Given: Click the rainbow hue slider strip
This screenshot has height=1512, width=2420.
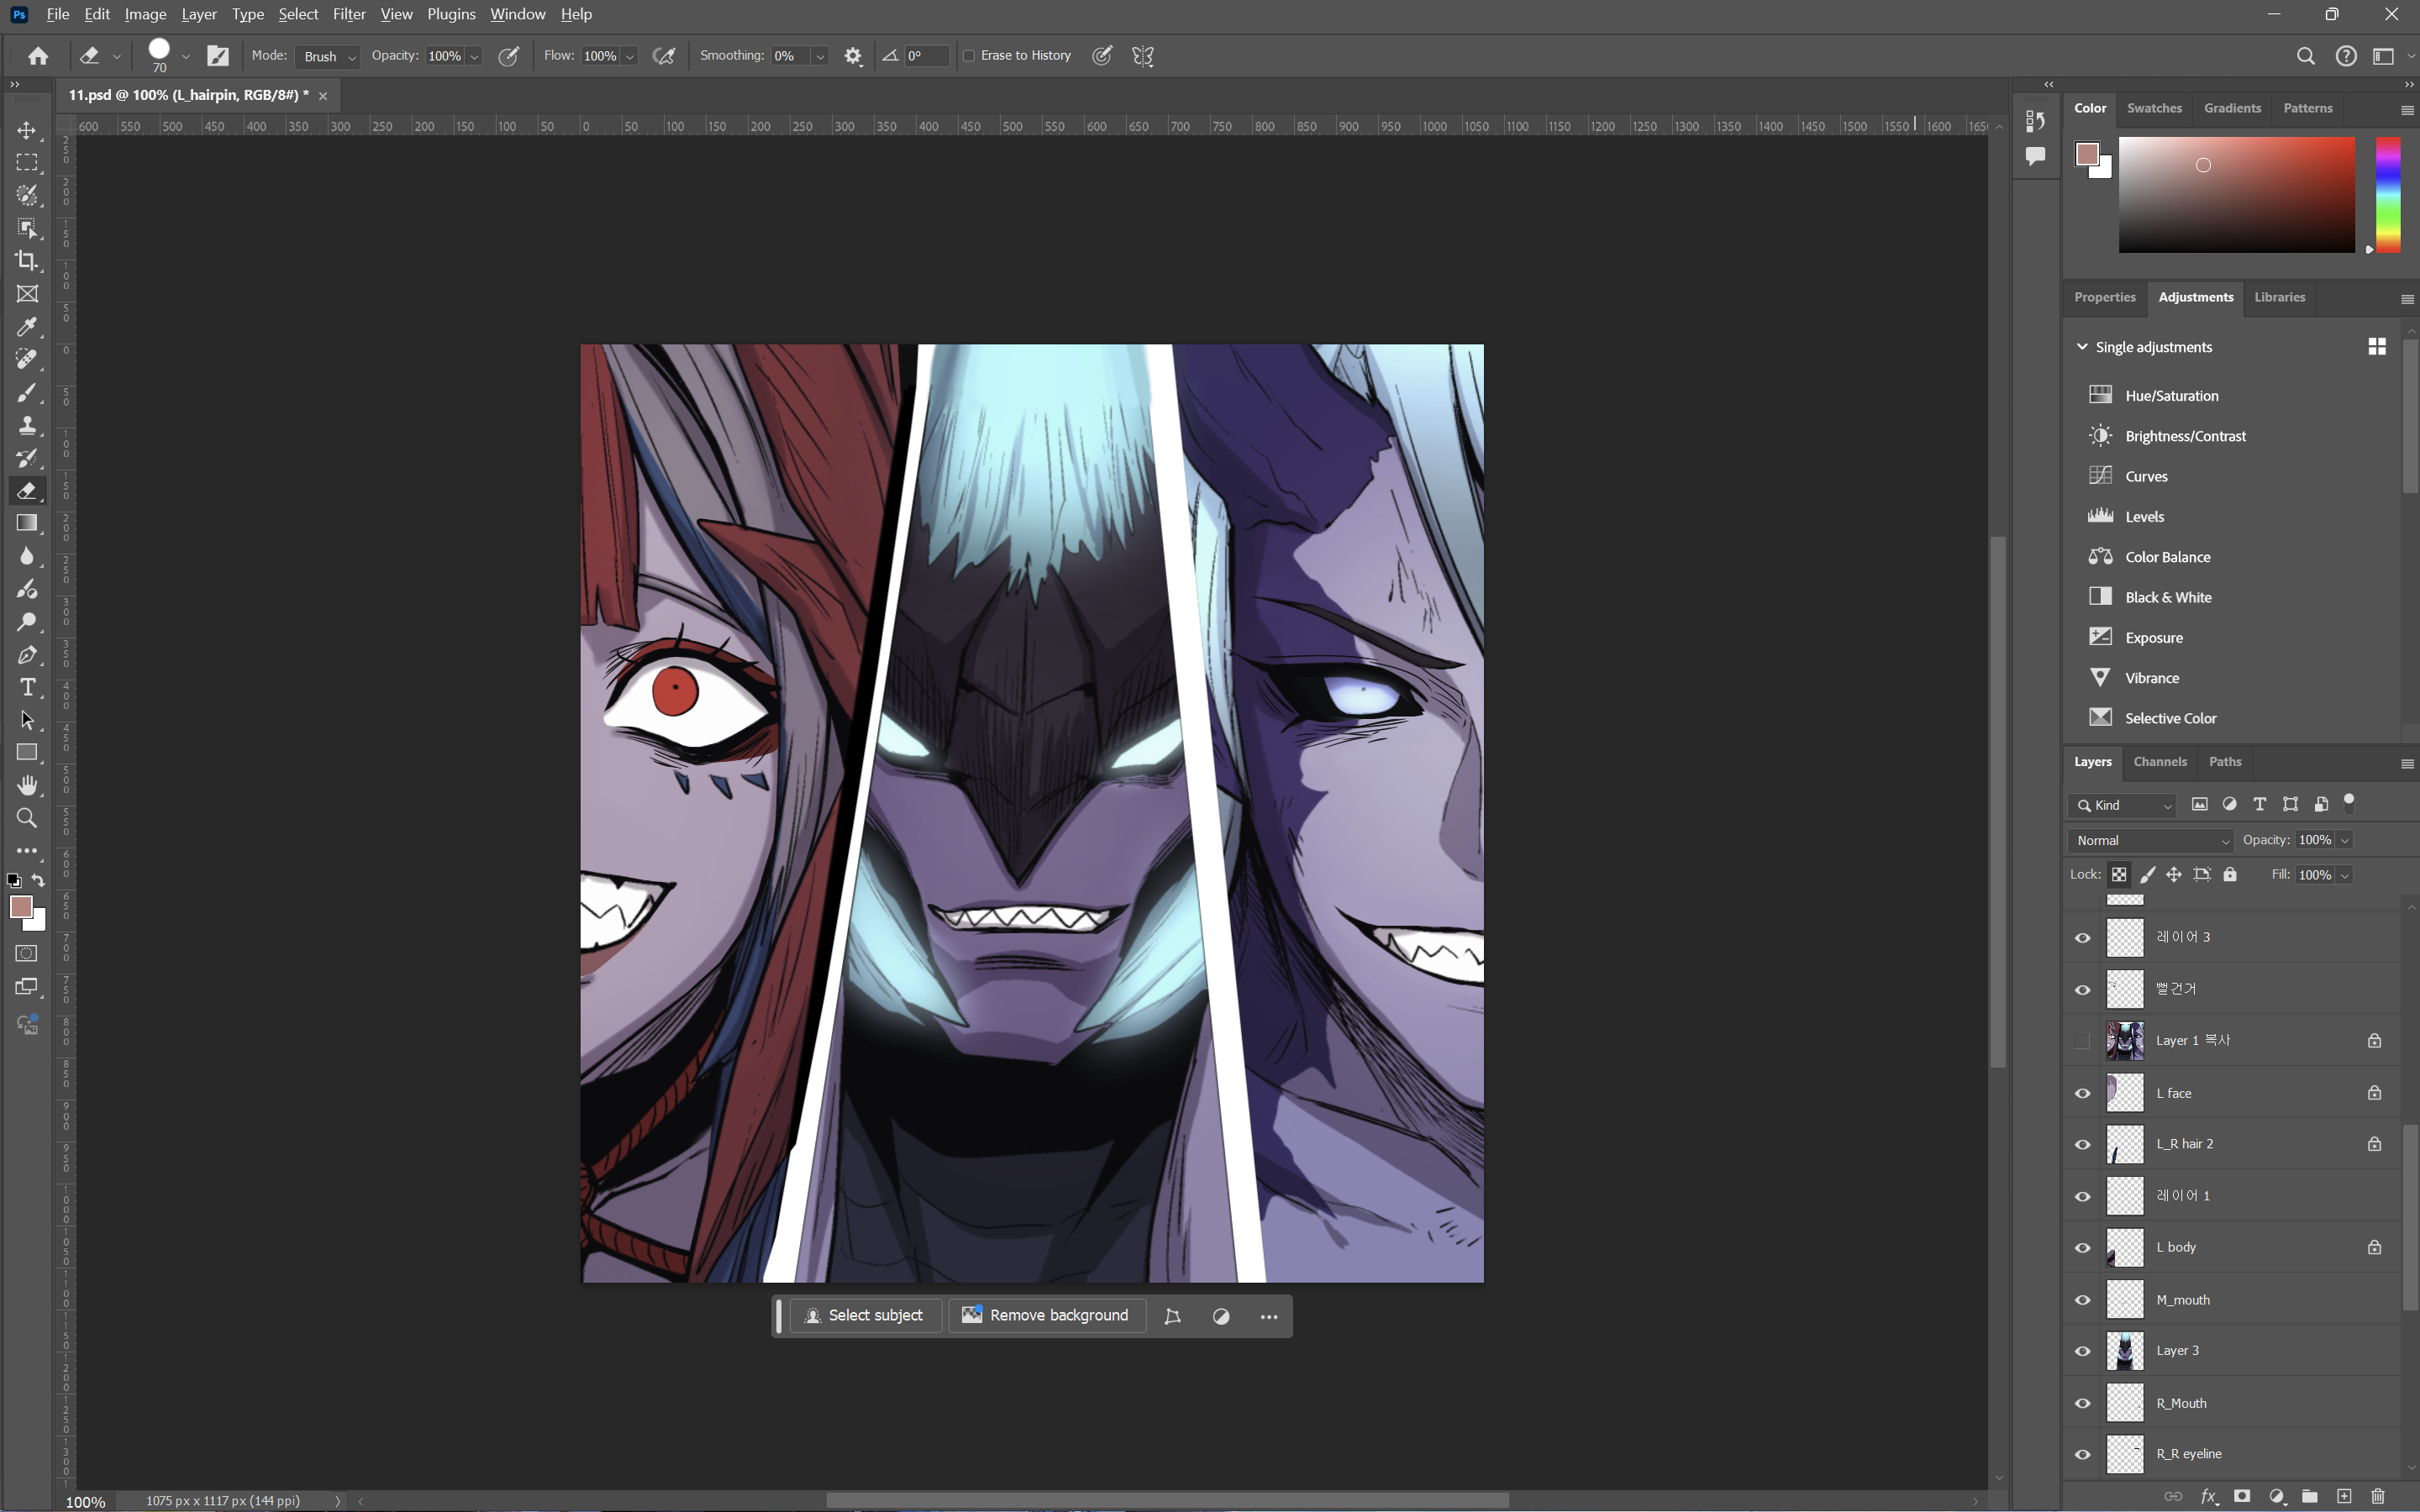Looking at the screenshot, I should (2388, 195).
